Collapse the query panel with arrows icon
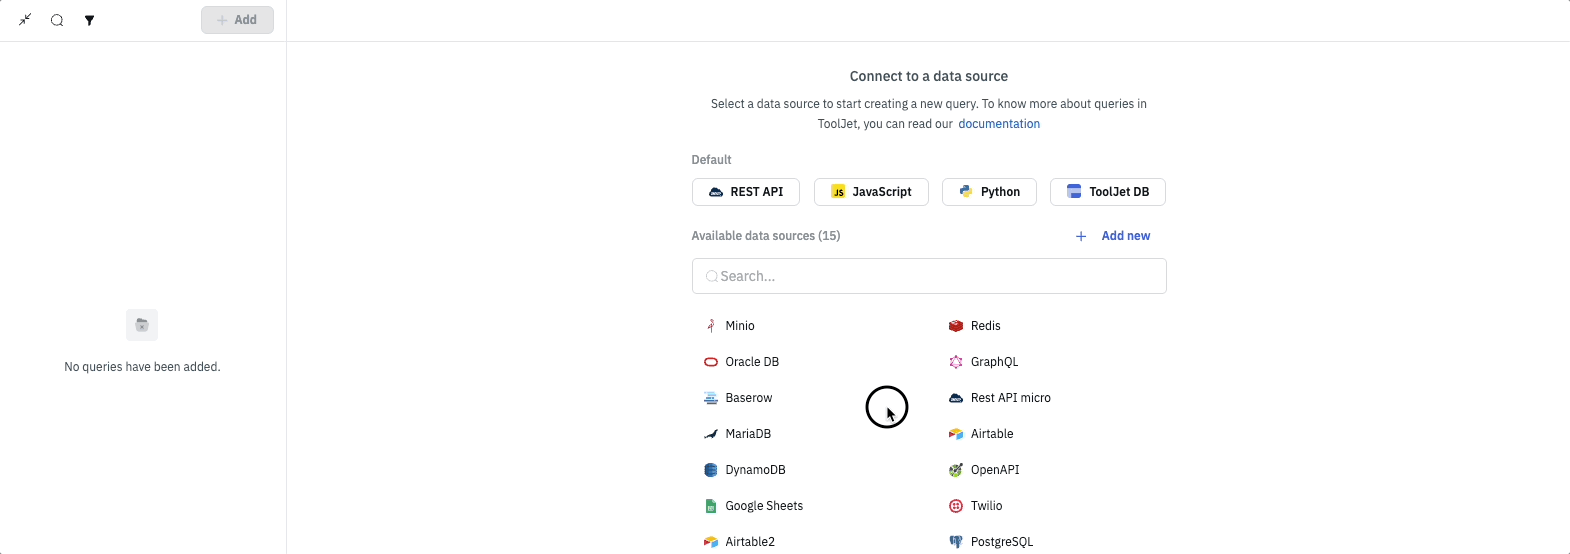1570x554 pixels. [x=25, y=20]
